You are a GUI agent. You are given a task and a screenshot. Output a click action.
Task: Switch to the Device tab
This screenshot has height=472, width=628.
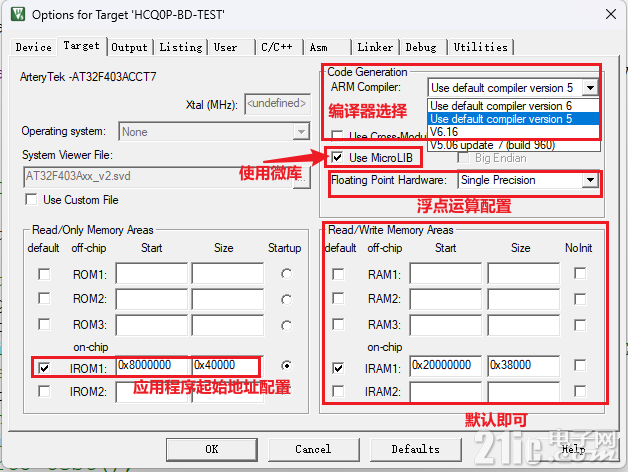tap(34, 47)
